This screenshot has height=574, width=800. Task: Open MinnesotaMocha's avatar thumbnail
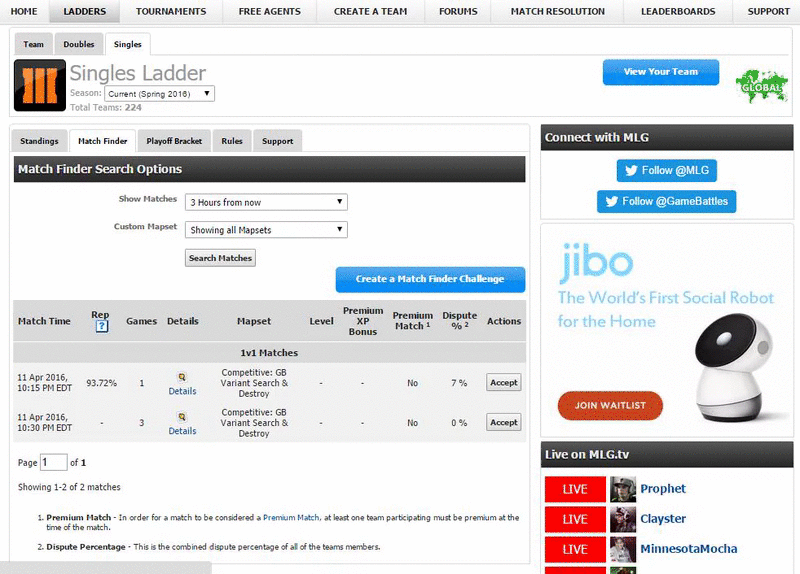[x=623, y=550]
